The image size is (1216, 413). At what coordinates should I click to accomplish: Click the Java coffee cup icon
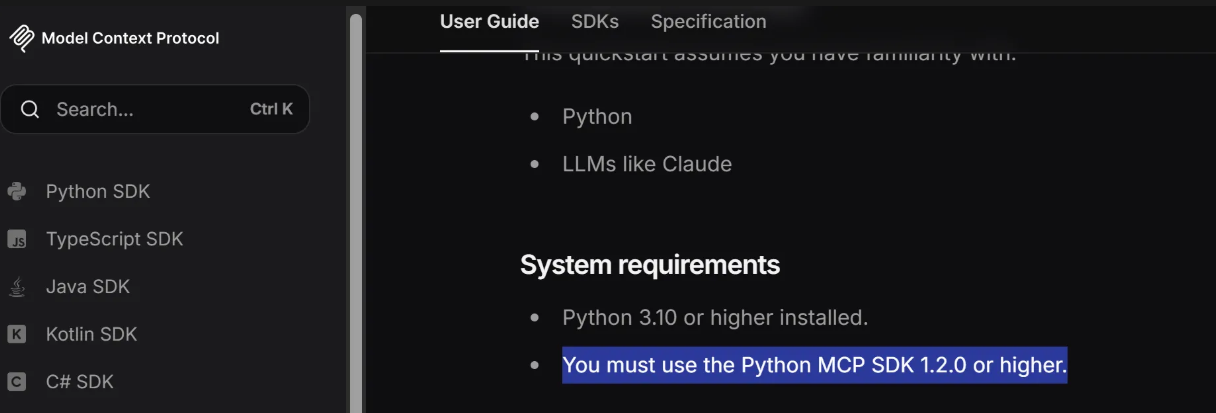coord(16,287)
